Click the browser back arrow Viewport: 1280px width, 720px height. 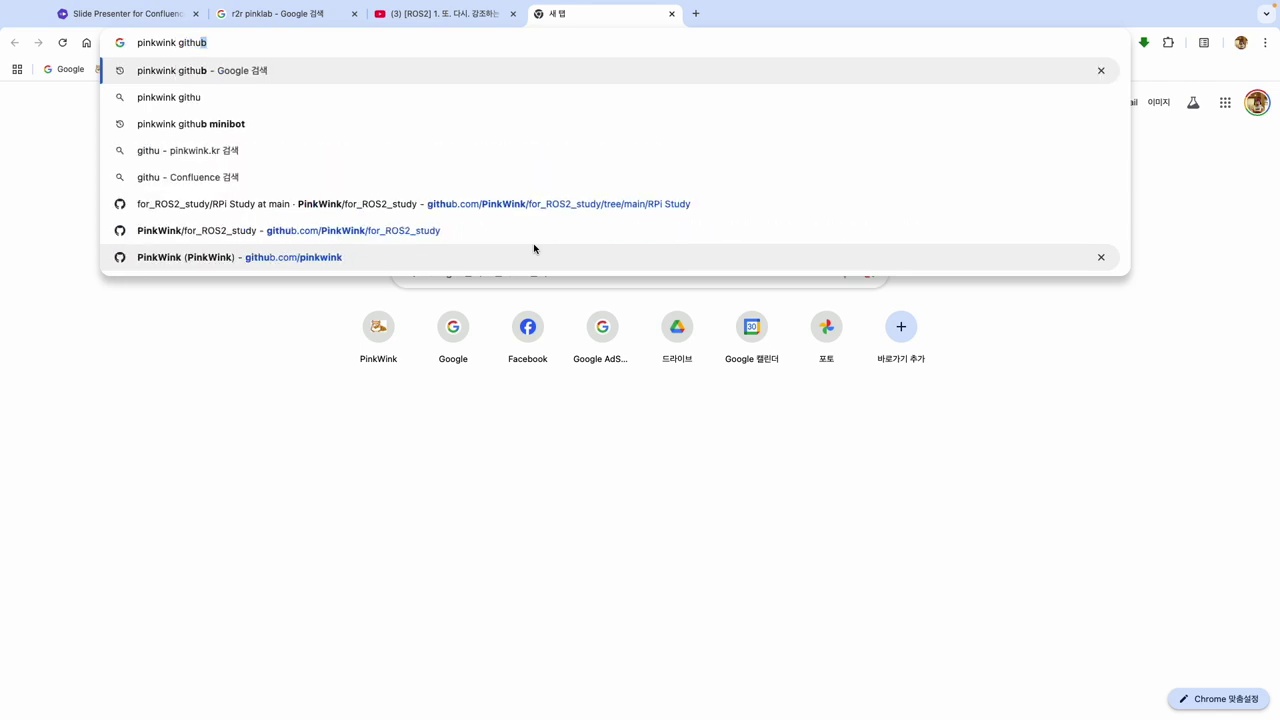(14, 43)
